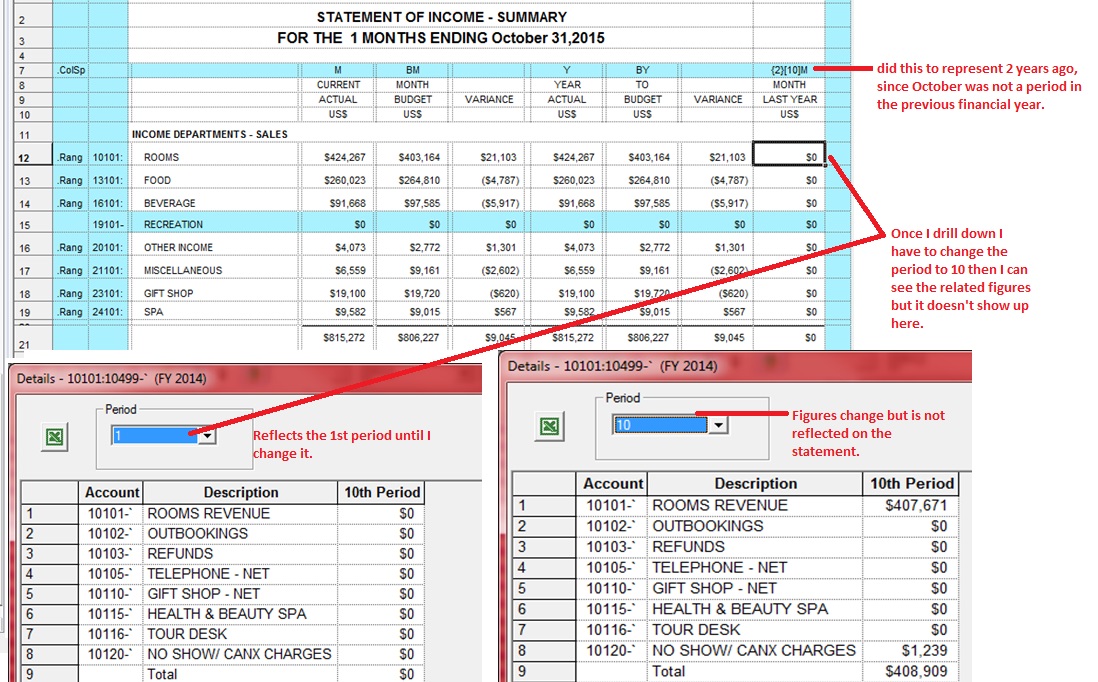Click Account column header in right dialog
1098x682 pixels.
[613, 484]
